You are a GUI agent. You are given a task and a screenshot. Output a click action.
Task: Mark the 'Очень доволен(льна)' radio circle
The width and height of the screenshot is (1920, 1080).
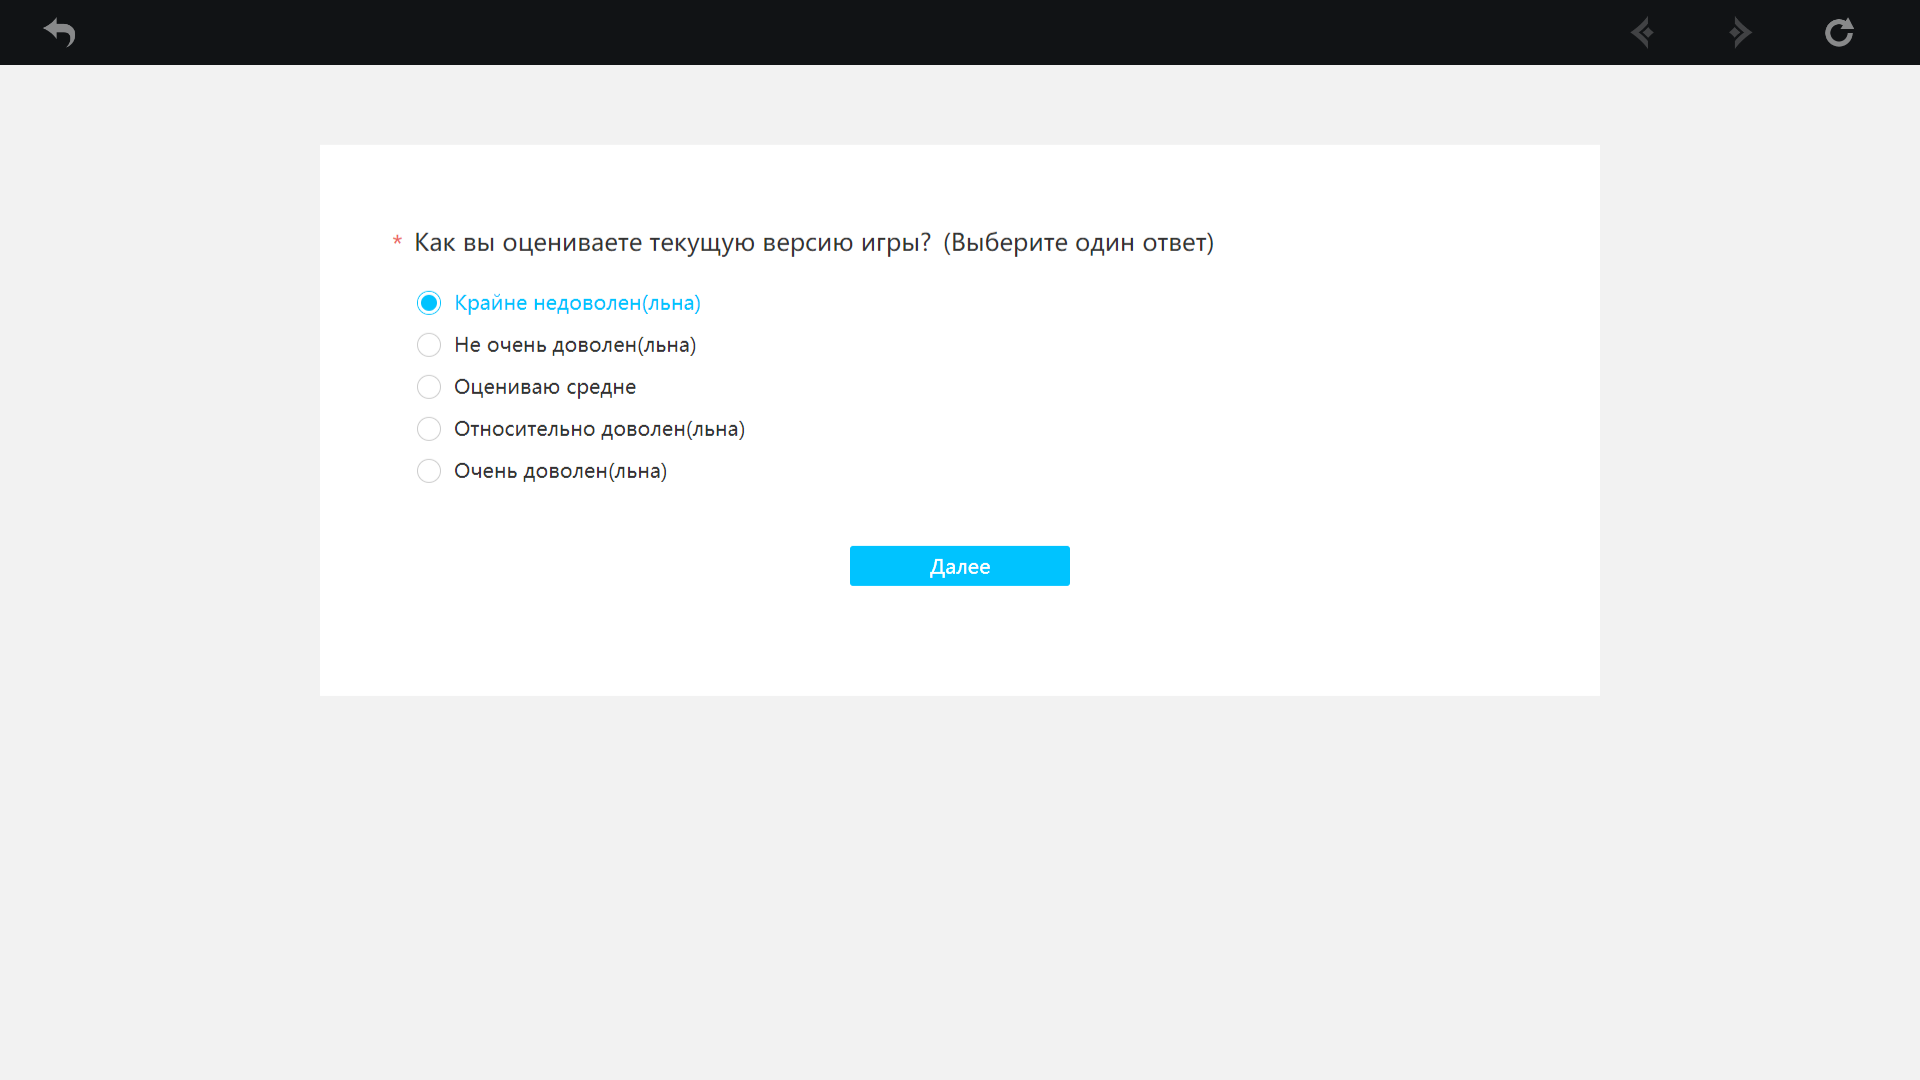coord(429,471)
